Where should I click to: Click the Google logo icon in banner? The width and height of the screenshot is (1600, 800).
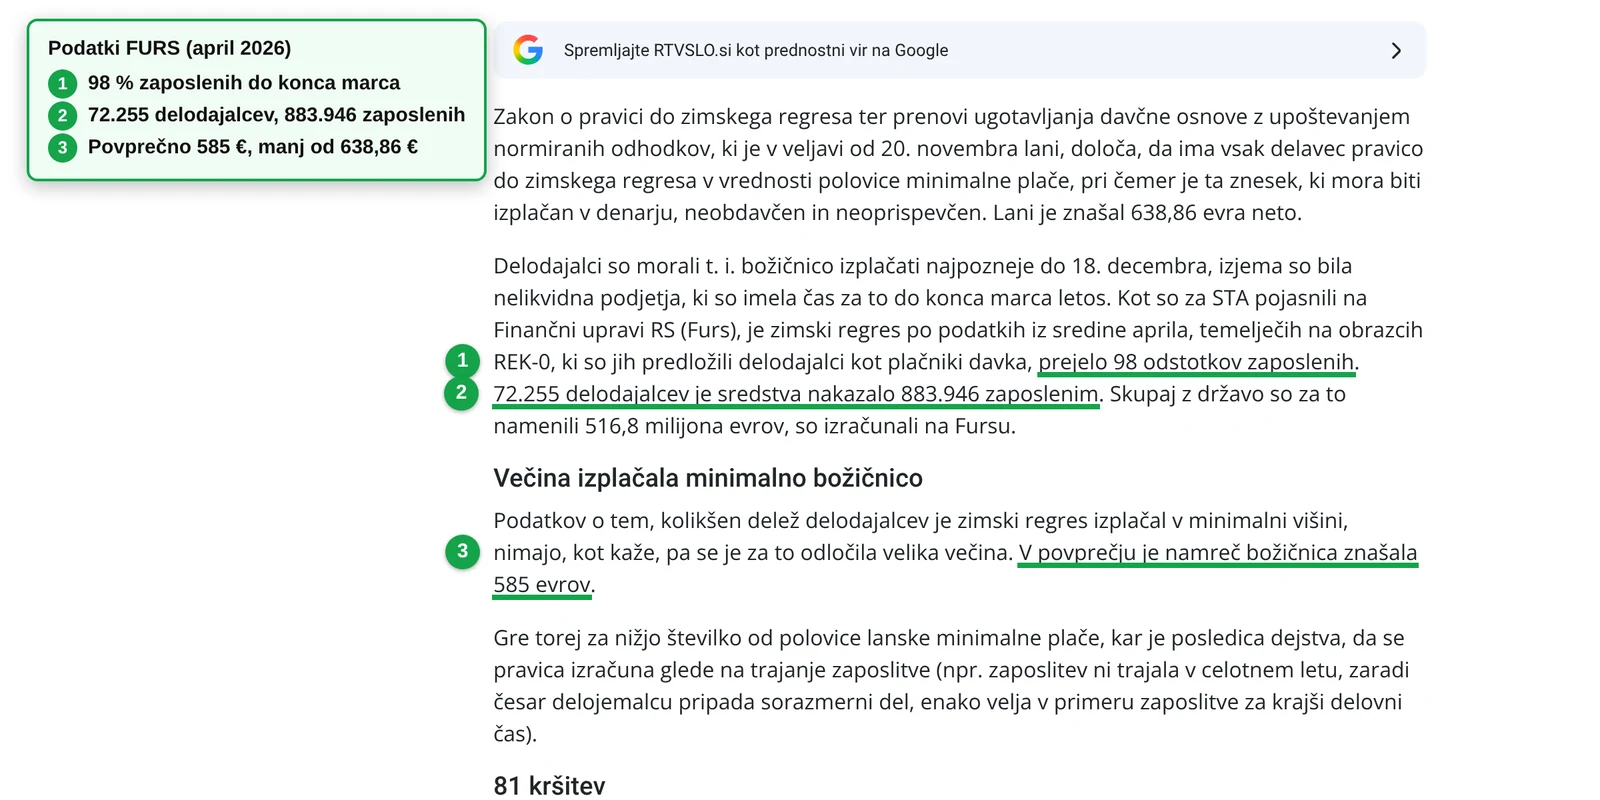tap(528, 50)
